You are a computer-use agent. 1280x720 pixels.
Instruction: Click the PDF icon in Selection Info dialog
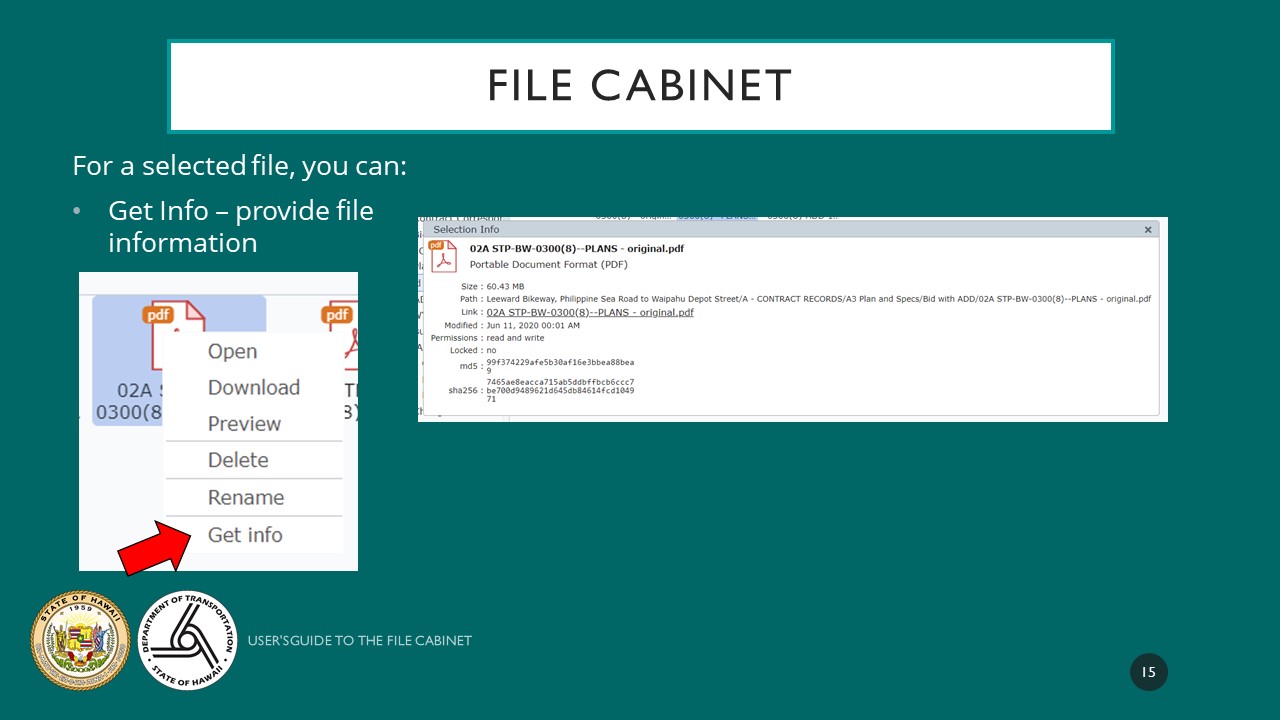(x=442, y=256)
